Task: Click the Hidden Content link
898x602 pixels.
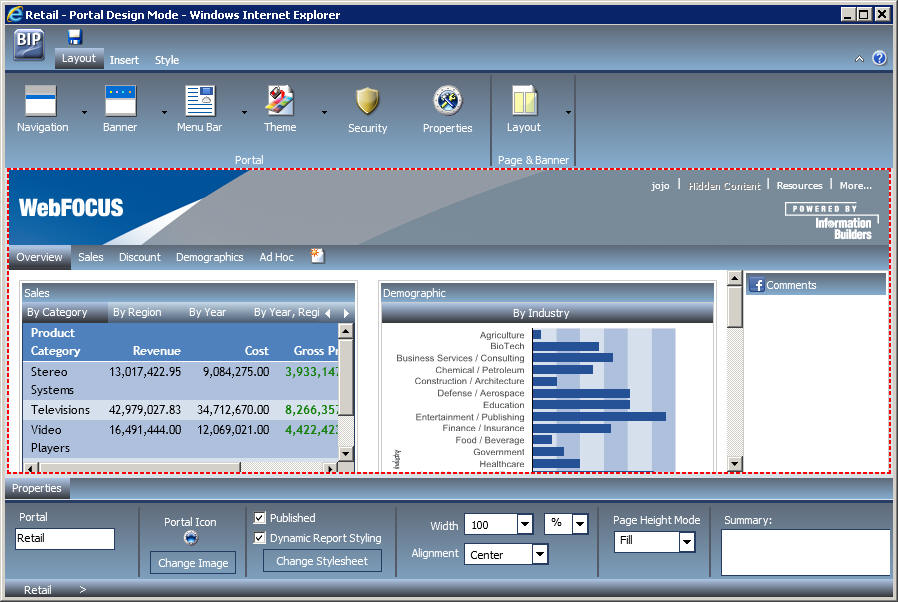Action: pyautogui.click(x=724, y=186)
